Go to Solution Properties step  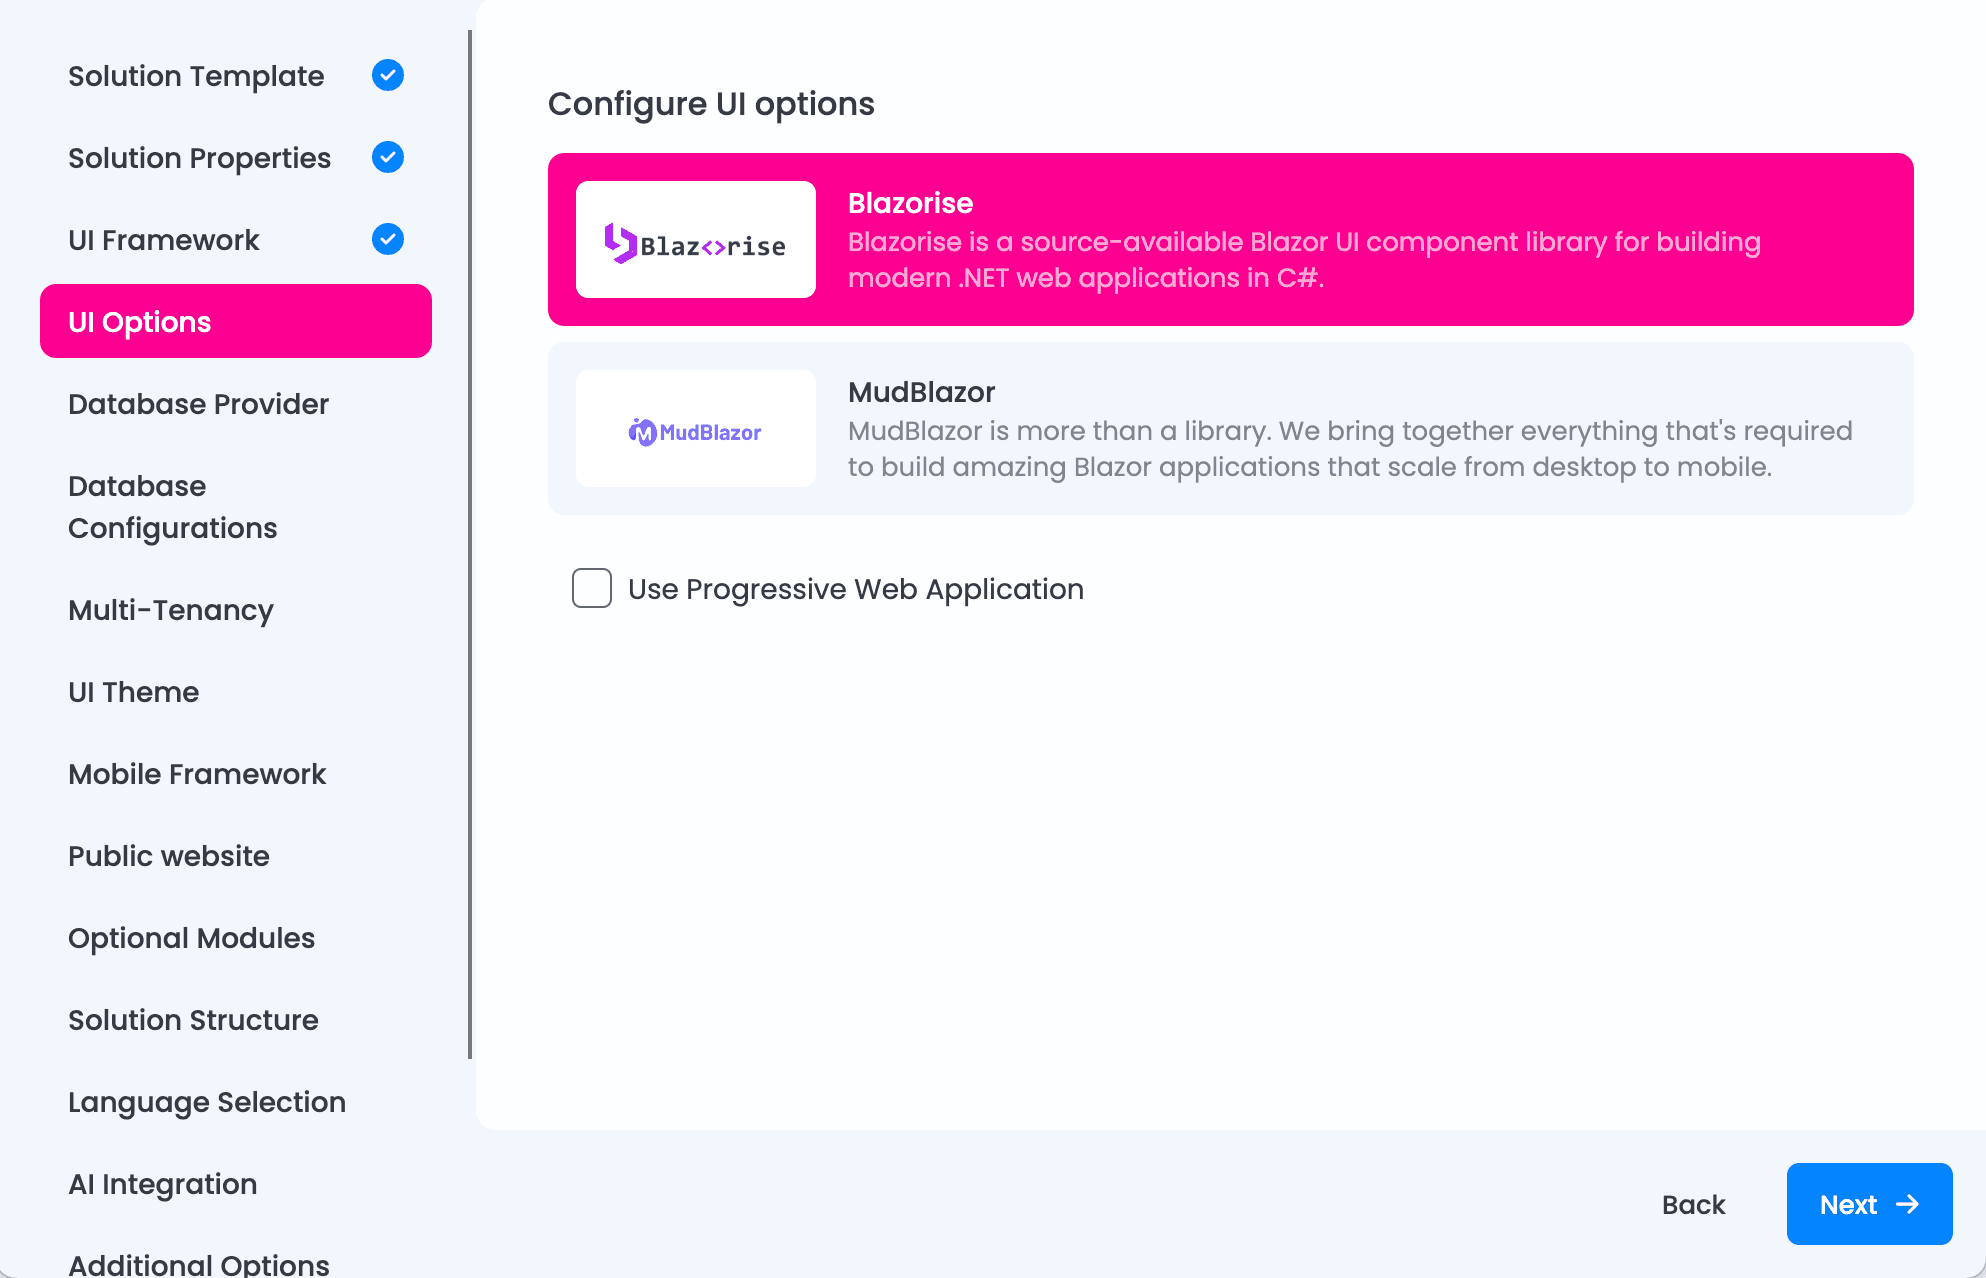point(236,158)
